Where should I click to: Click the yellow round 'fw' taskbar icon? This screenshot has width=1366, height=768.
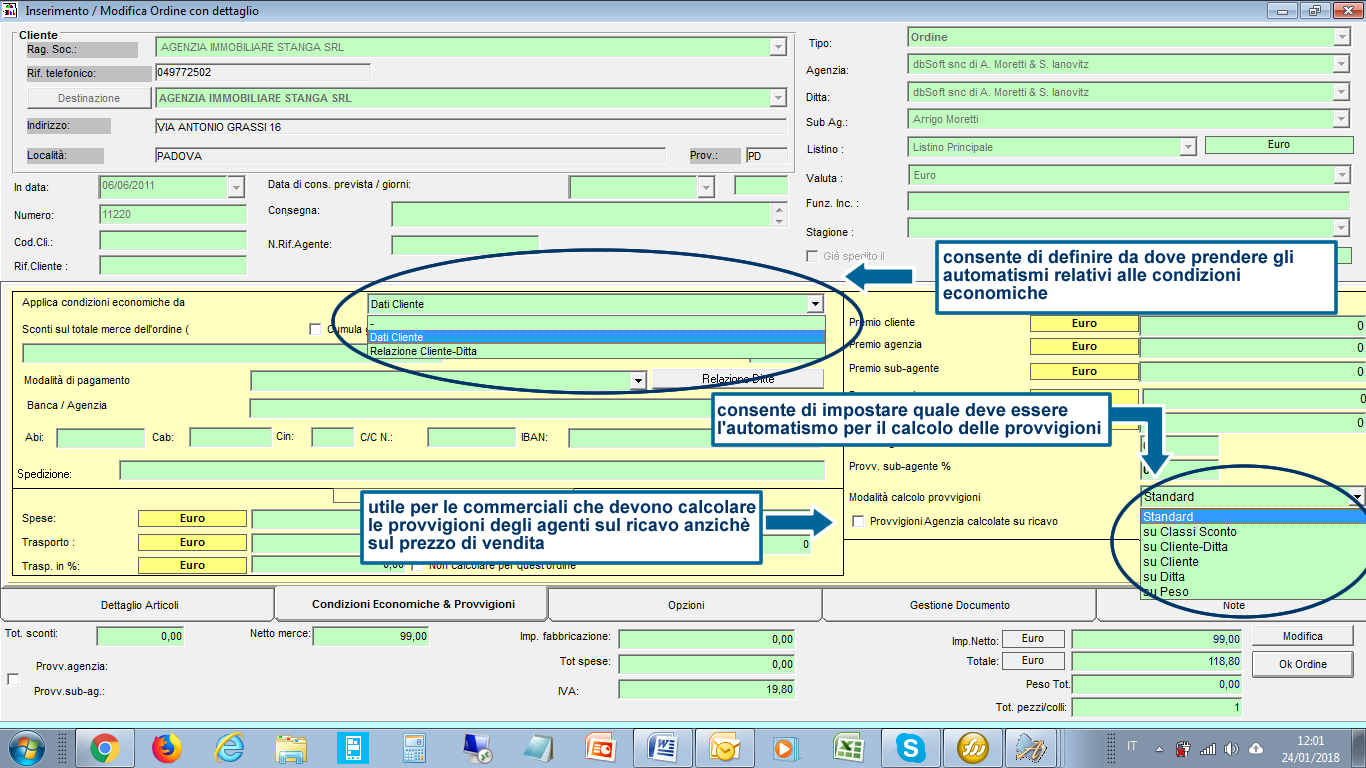click(x=973, y=747)
